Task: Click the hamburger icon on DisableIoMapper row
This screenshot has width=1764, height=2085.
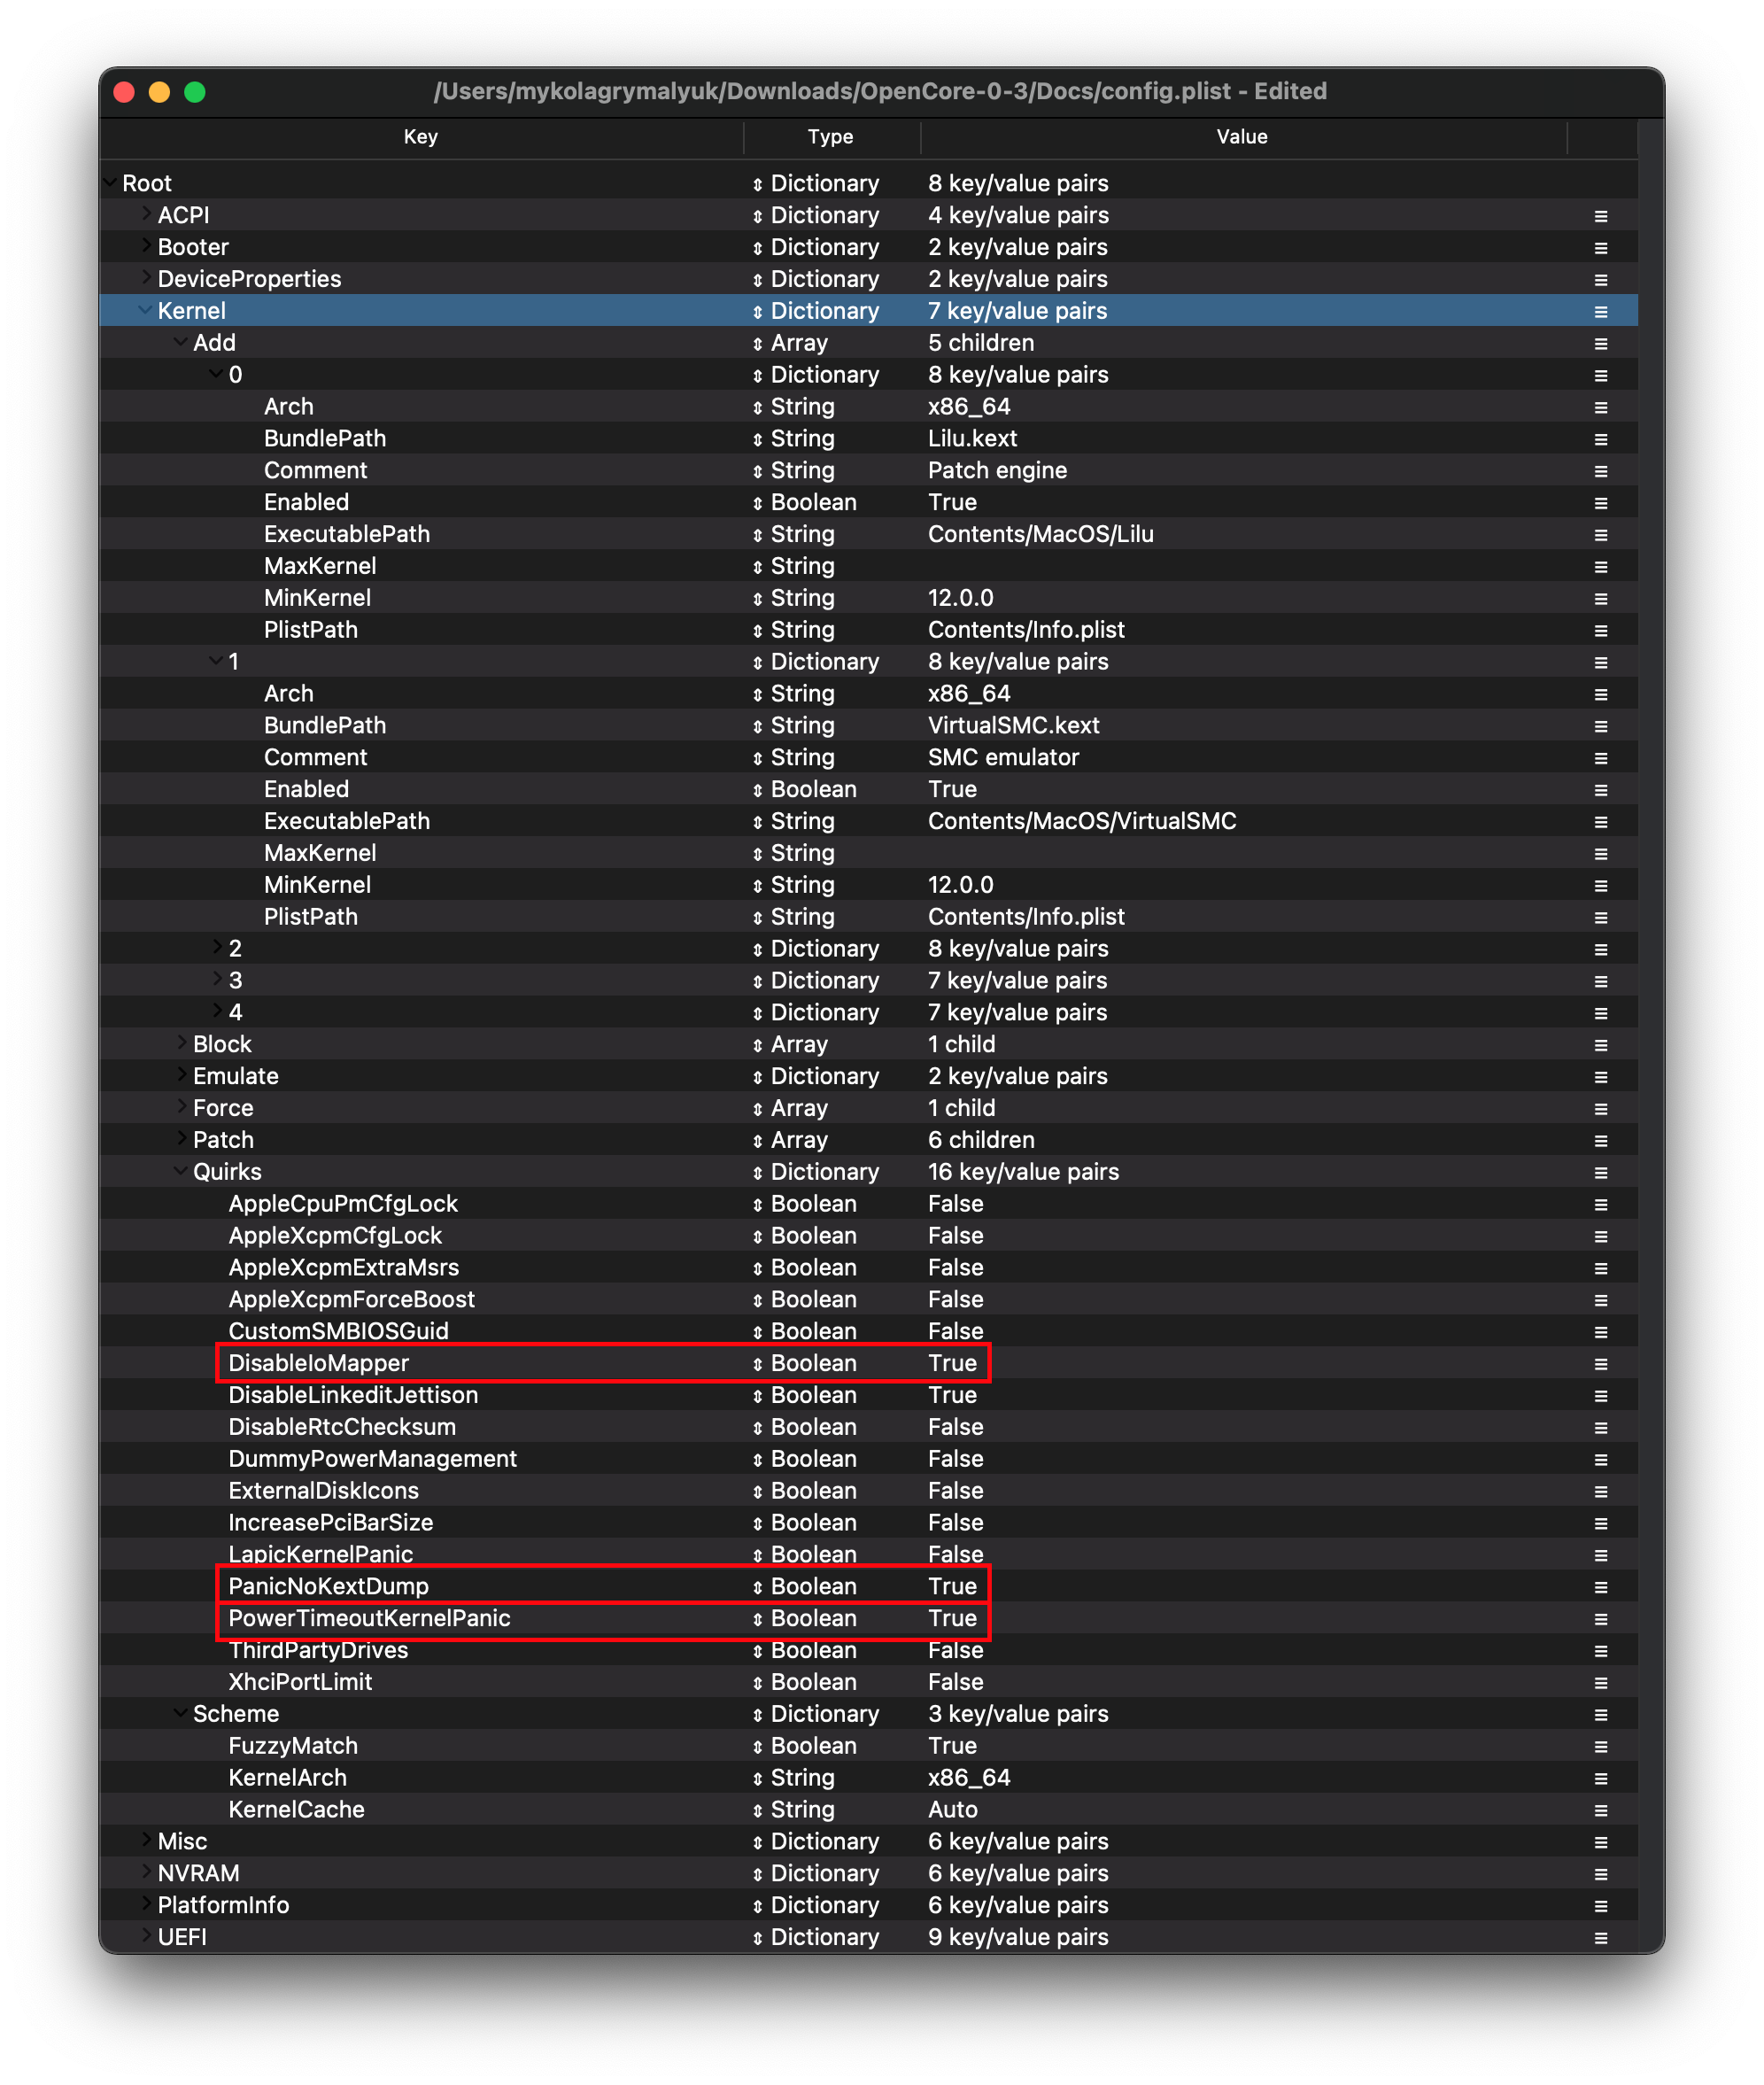Action: (1600, 1364)
